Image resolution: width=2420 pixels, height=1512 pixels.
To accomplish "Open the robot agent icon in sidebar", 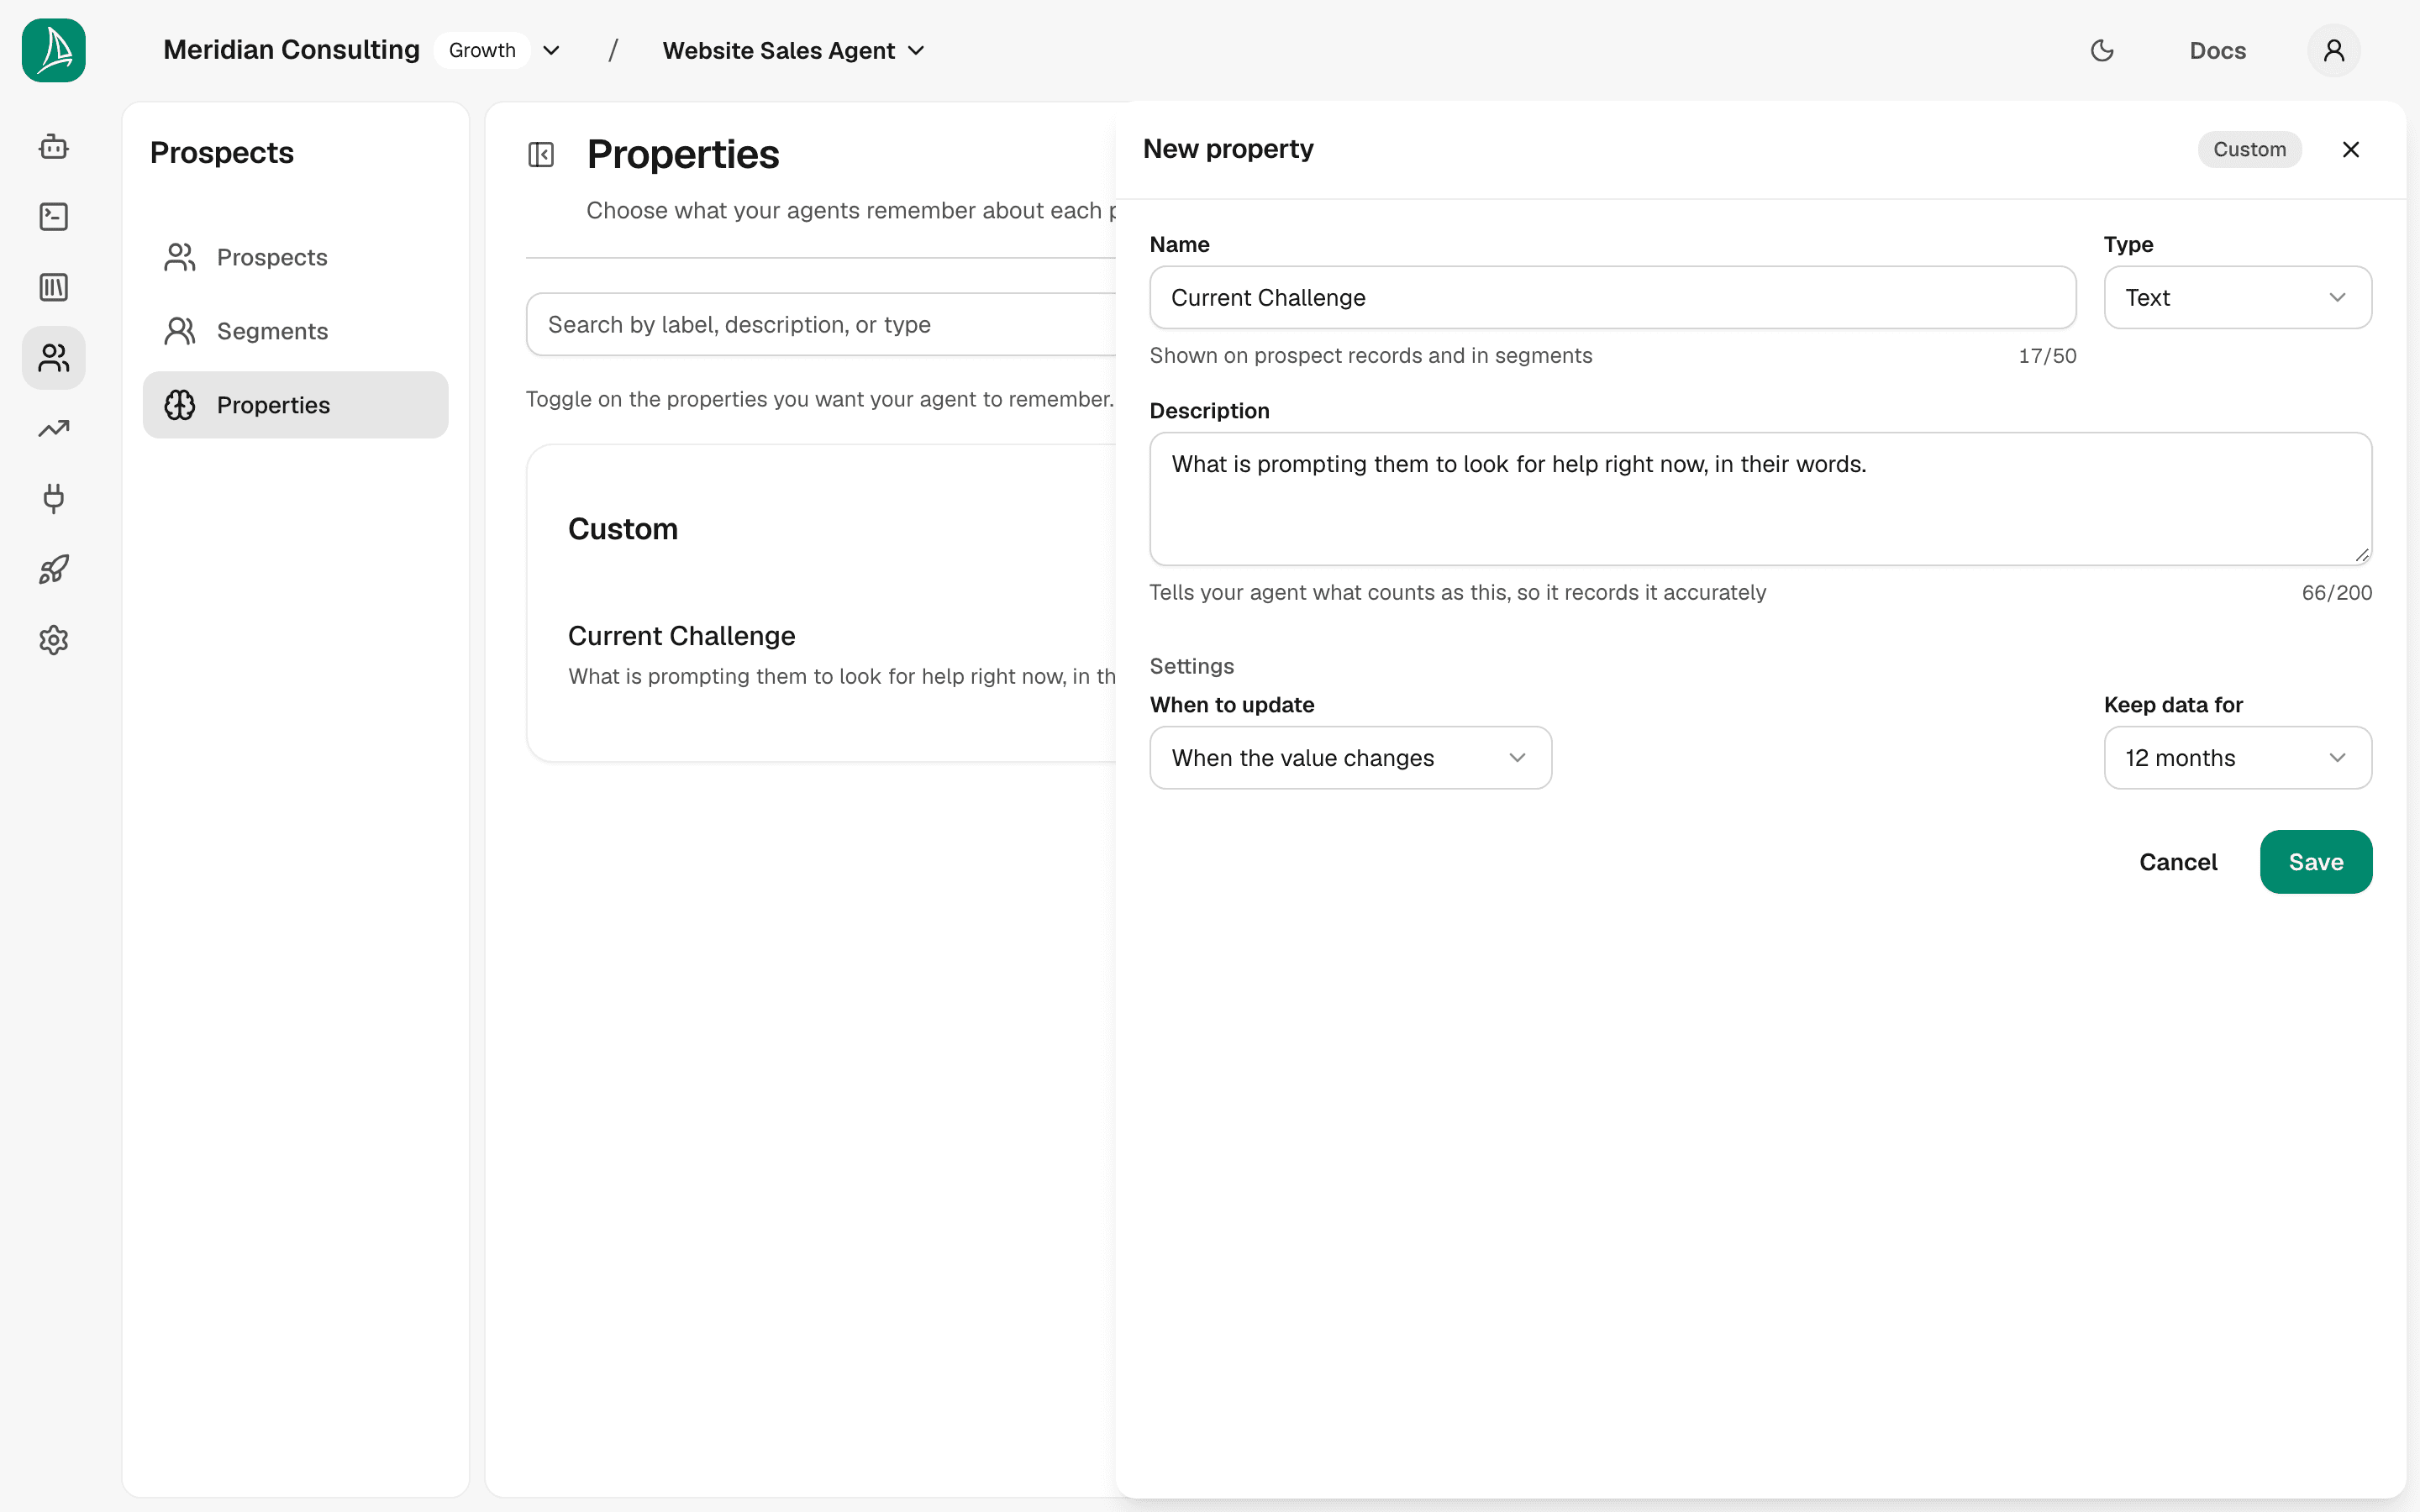I will [x=54, y=147].
